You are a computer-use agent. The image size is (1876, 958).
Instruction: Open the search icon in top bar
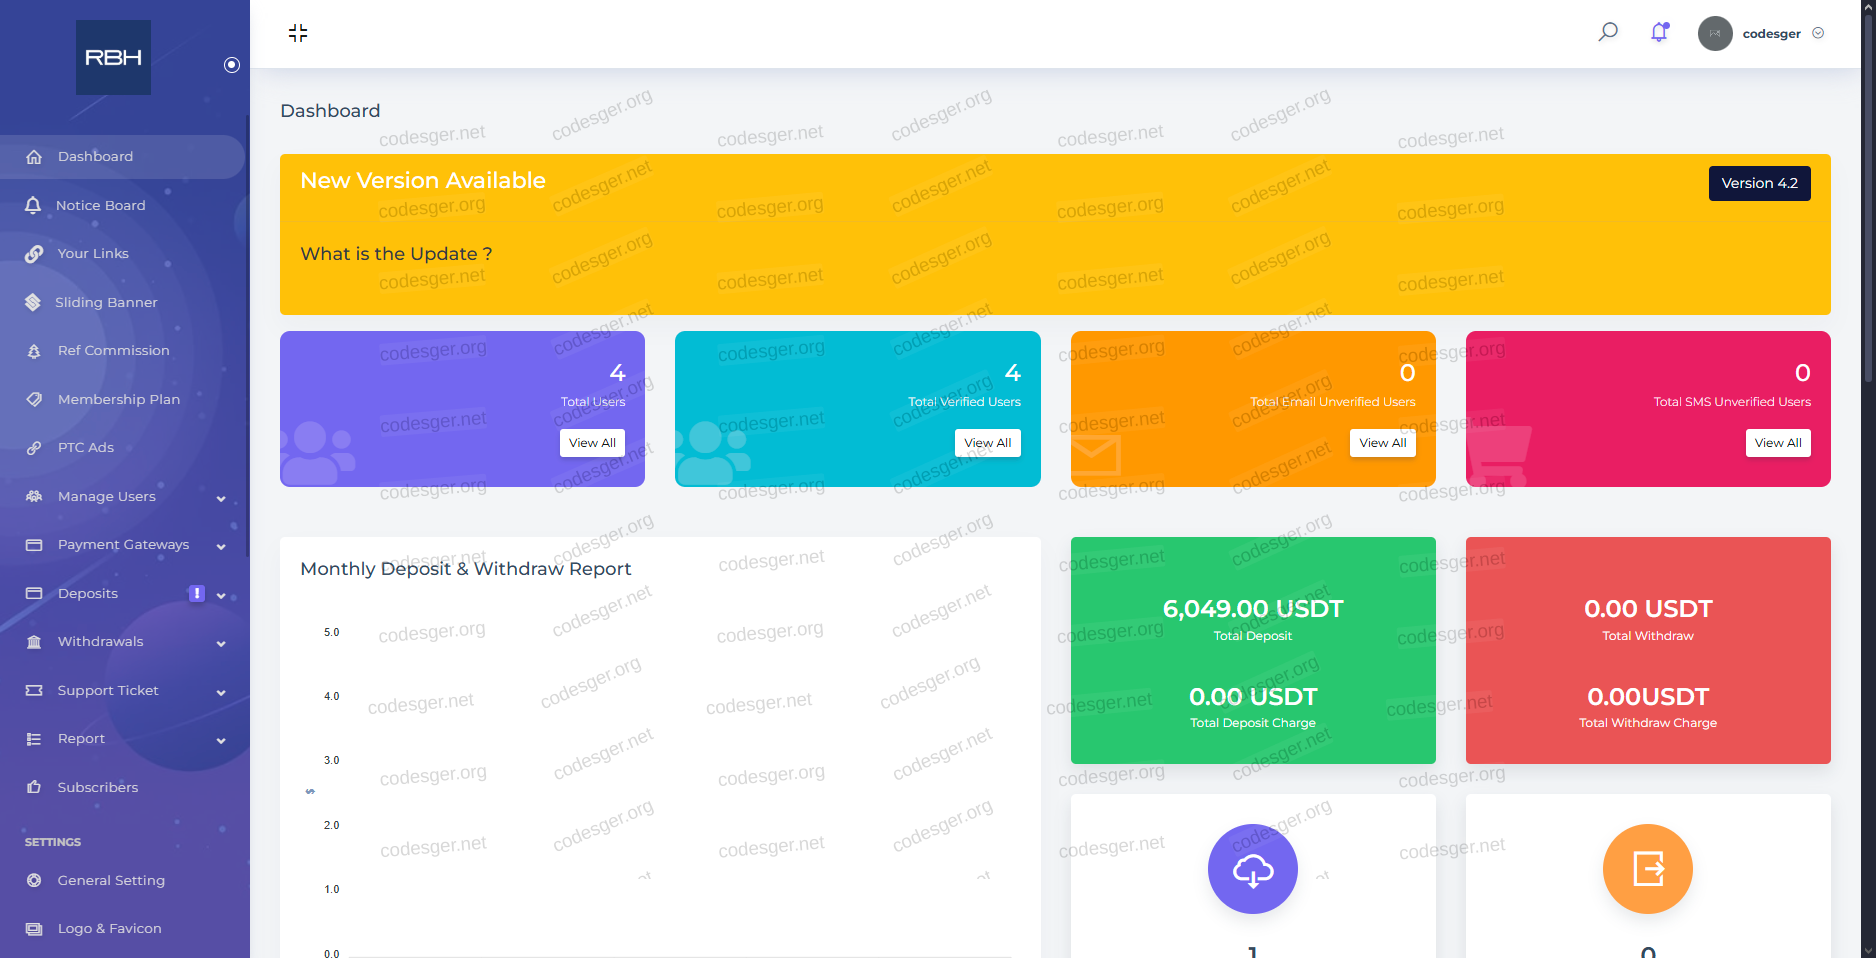pos(1608,32)
